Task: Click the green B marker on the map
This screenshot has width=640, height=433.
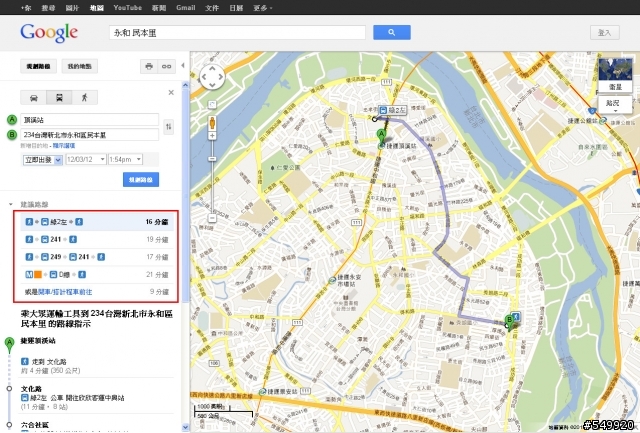Action: coord(509,322)
